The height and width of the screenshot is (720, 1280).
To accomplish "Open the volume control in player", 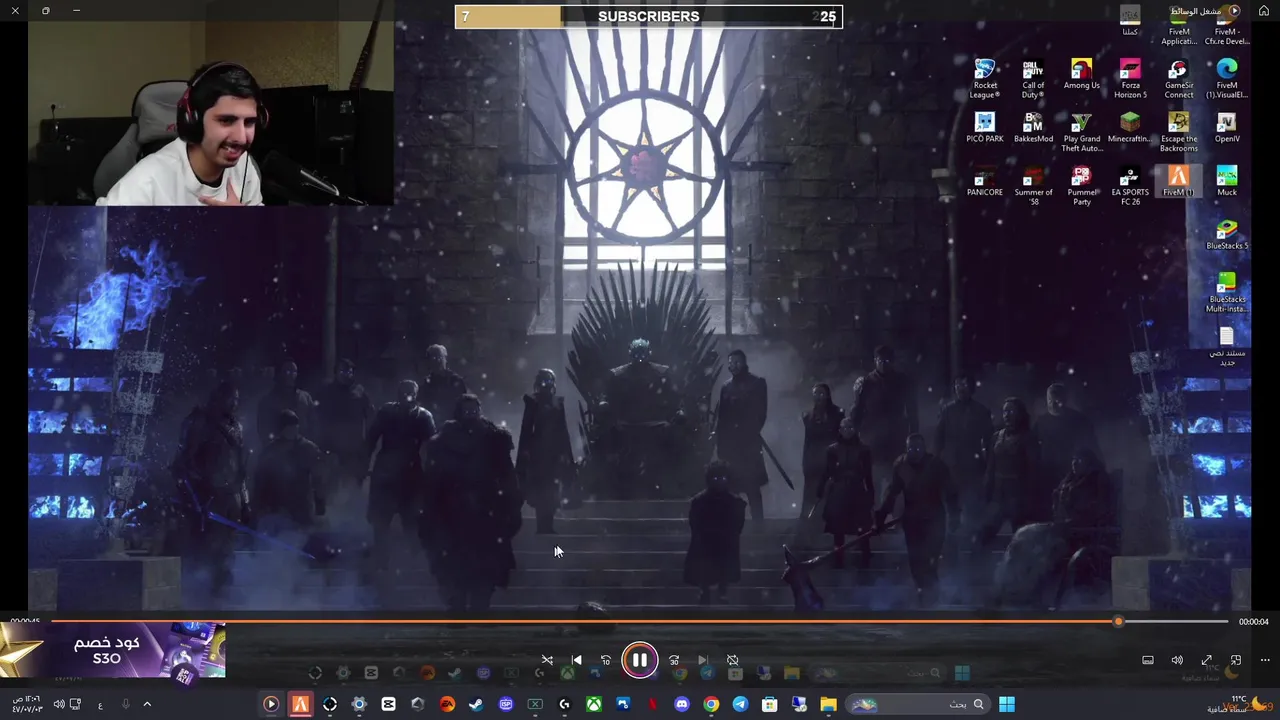I will point(1177,660).
